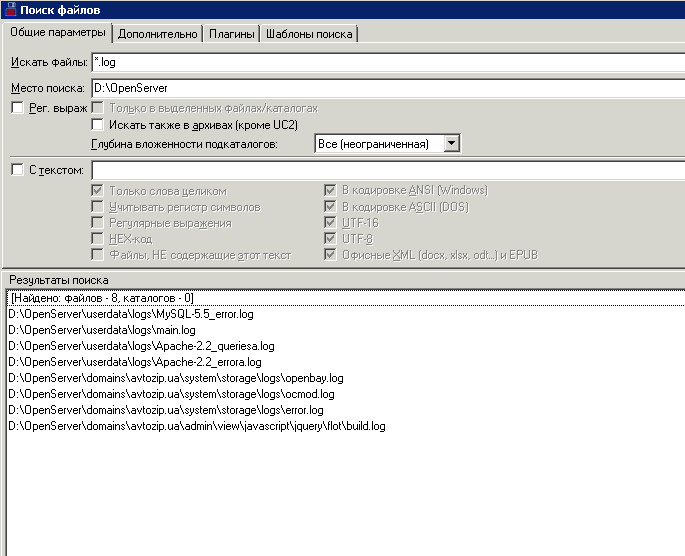Screen dimensions: 685x556
Task: Select the Общие параметры tab
Action: 57,32
